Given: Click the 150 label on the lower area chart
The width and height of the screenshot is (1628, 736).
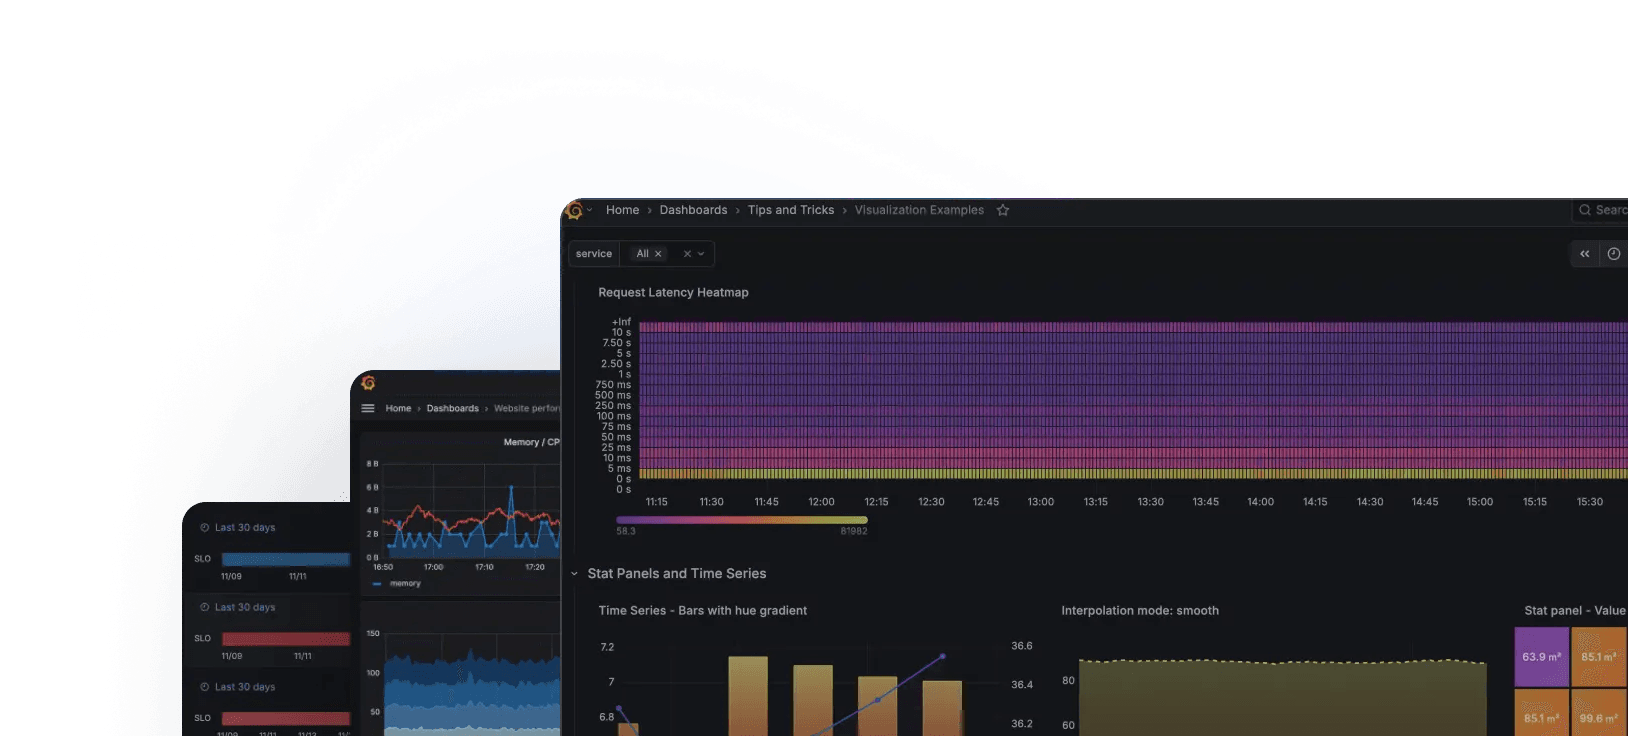Looking at the screenshot, I should [373, 633].
